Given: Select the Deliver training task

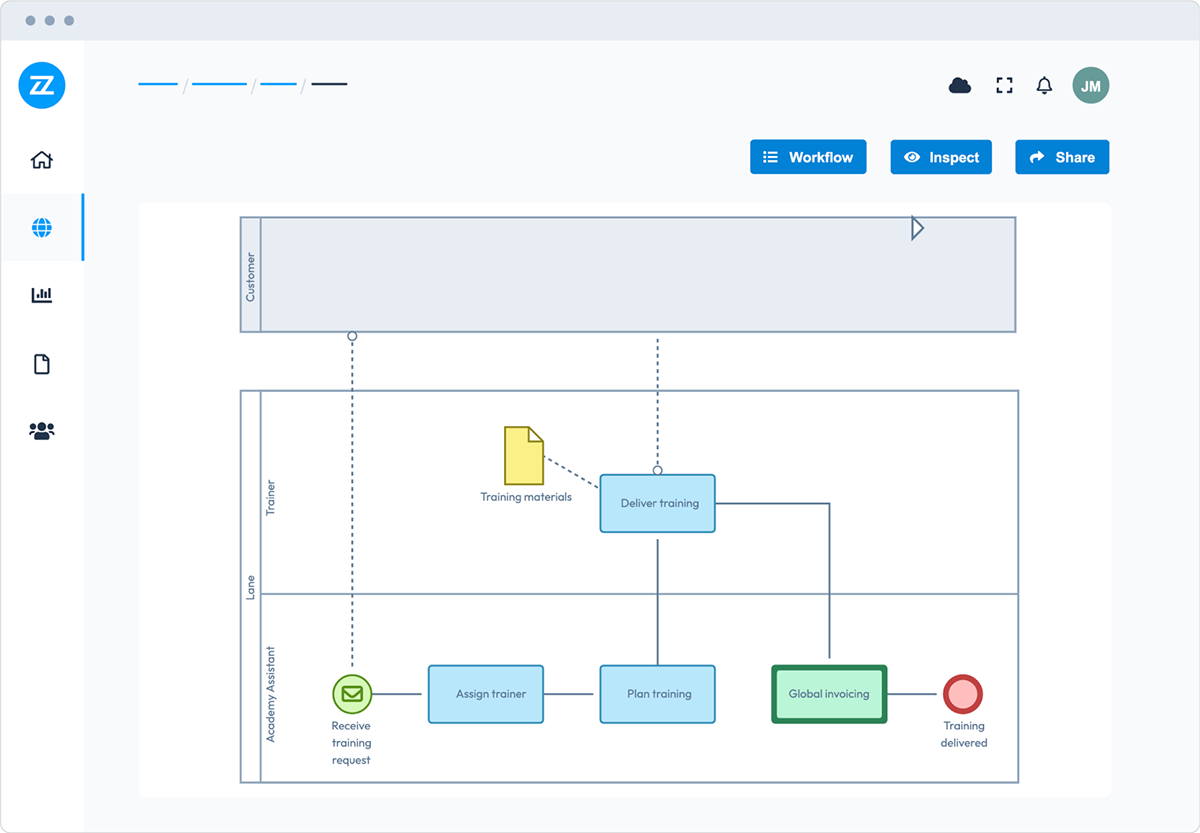Looking at the screenshot, I should coord(658,503).
